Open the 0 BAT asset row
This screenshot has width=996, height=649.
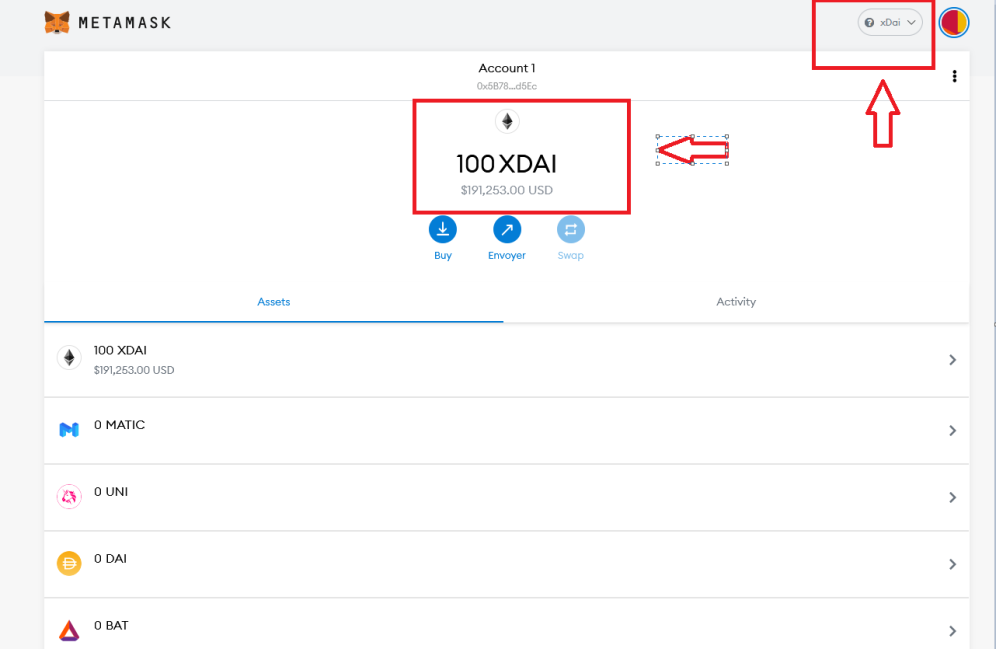506,624
